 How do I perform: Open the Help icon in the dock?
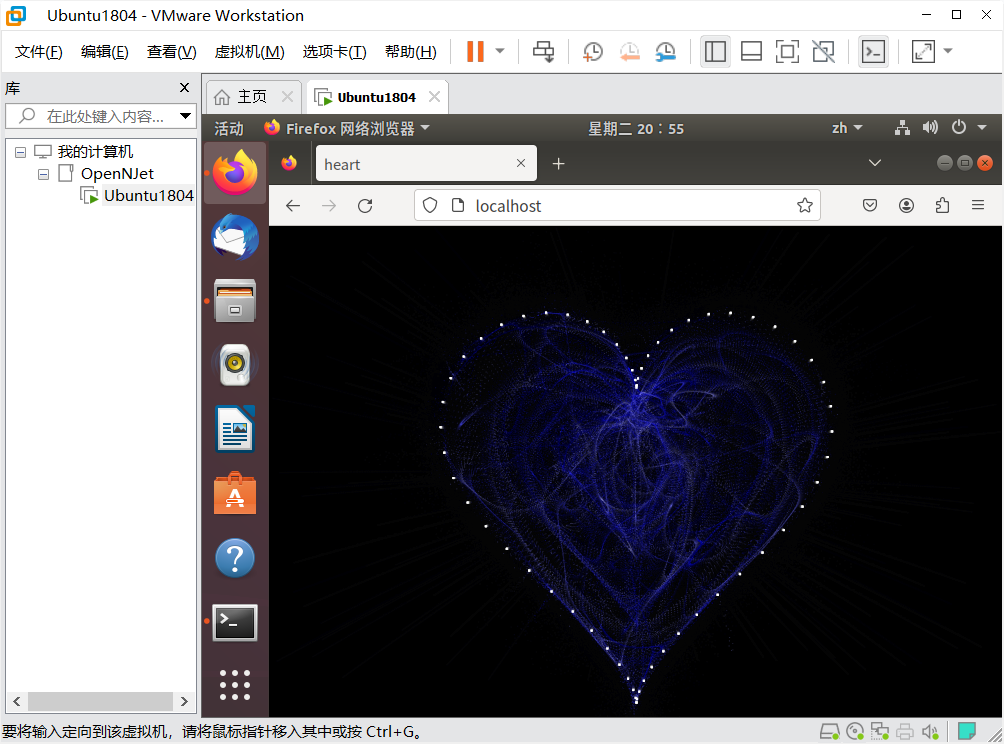point(235,558)
